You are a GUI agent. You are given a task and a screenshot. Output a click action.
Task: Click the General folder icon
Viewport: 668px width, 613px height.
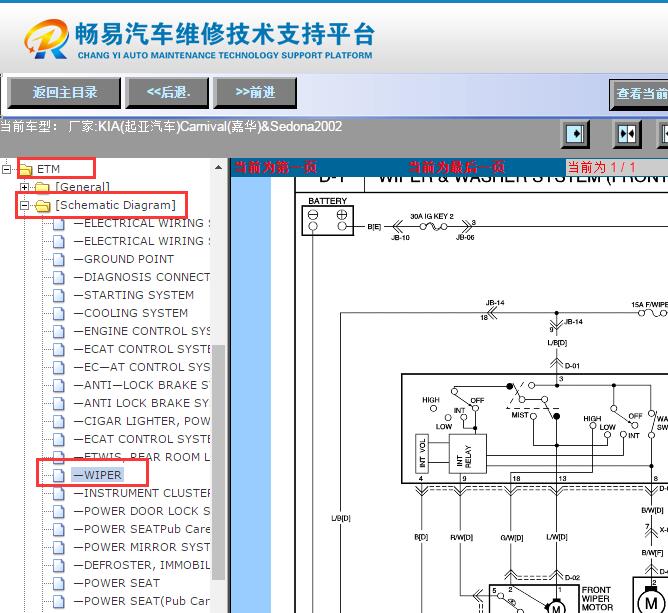42,187
